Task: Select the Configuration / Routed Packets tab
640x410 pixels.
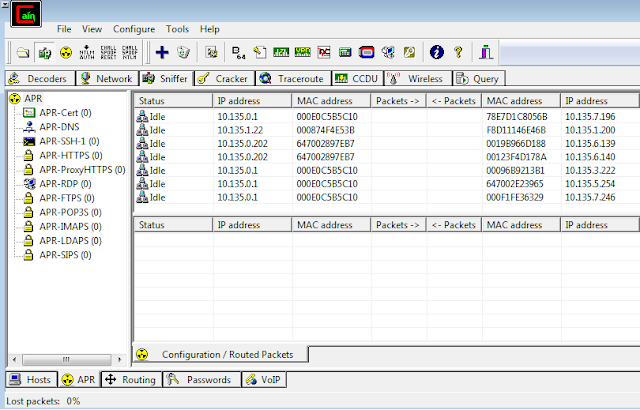Action: pos(220,354)
